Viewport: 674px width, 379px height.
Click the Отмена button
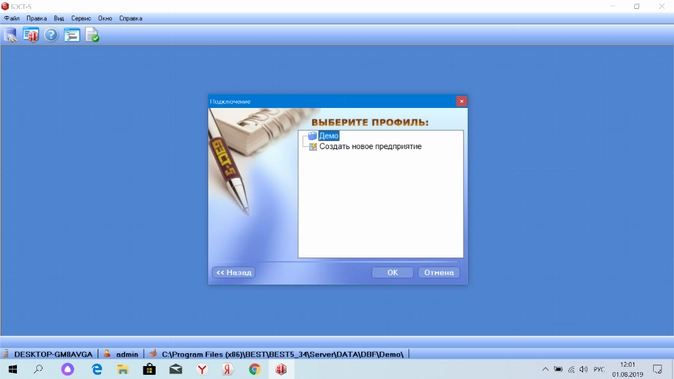[439, 272]
